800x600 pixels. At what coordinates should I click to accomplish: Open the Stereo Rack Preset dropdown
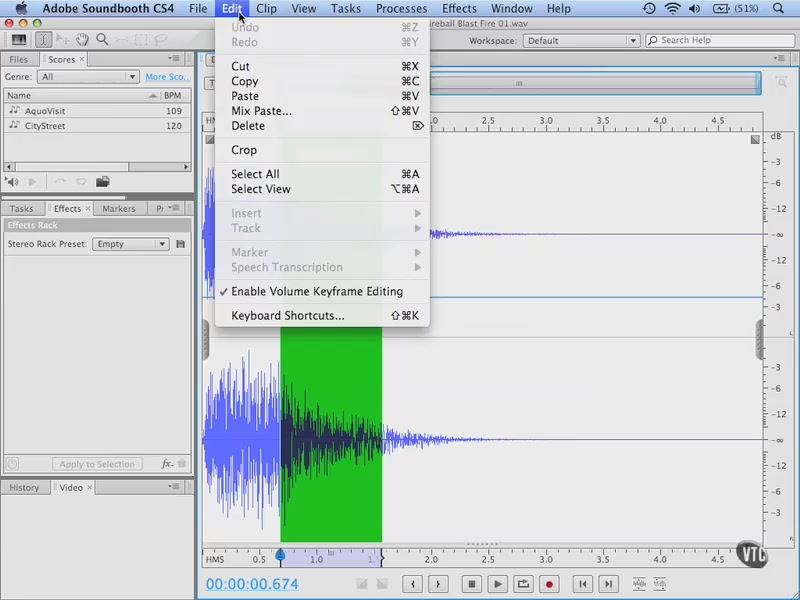pos(131,244)
